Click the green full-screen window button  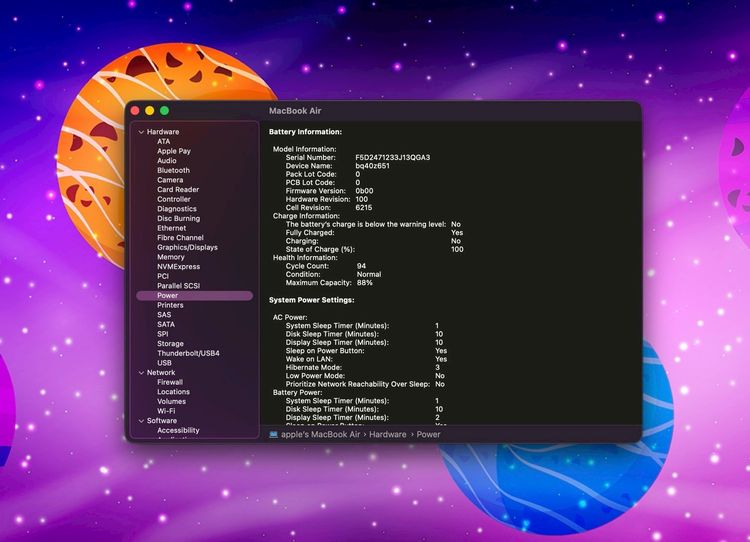(164, 110)
